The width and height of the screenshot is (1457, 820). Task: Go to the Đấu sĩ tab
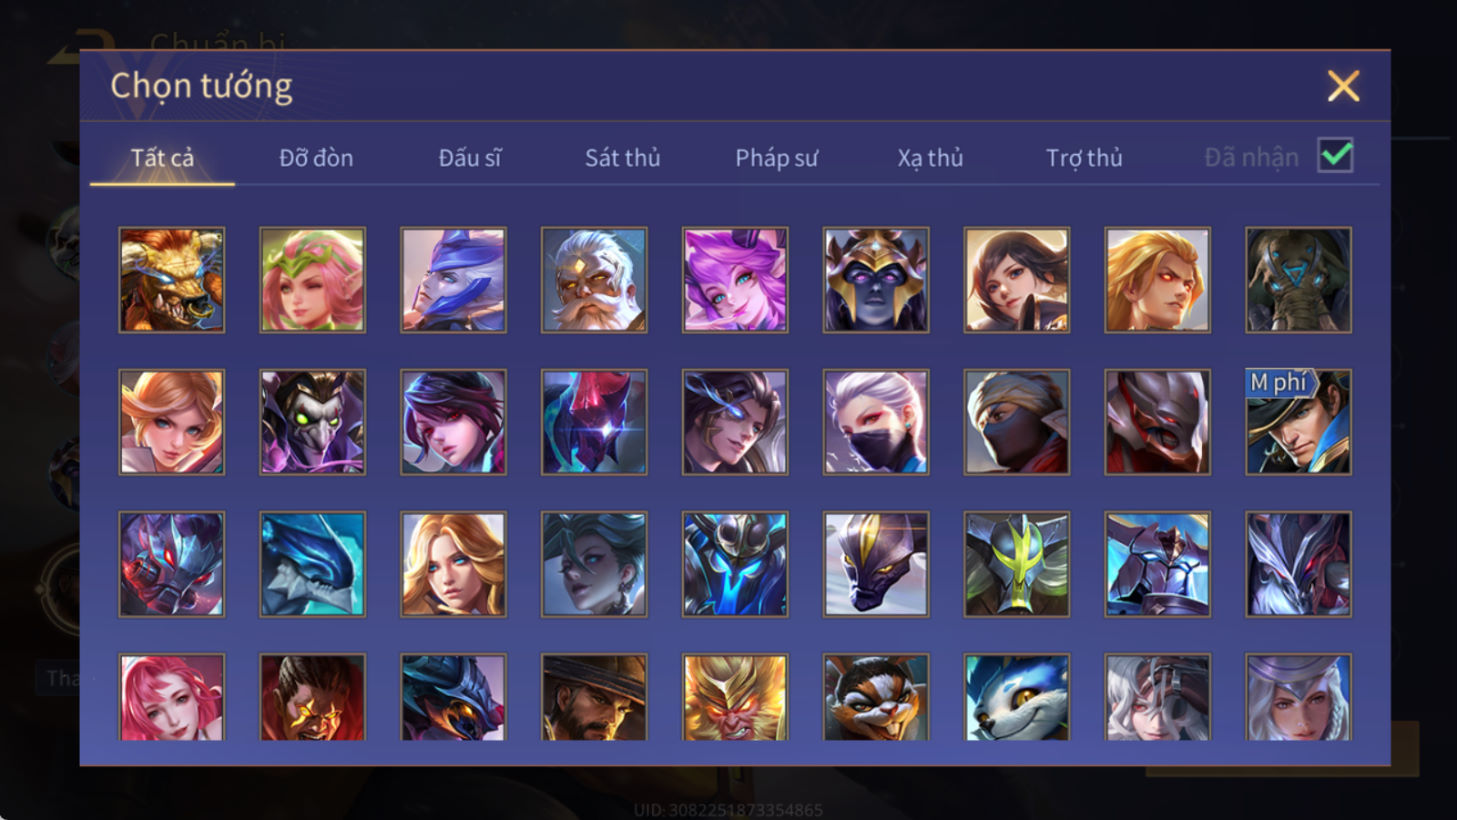[x=470, y=158]
